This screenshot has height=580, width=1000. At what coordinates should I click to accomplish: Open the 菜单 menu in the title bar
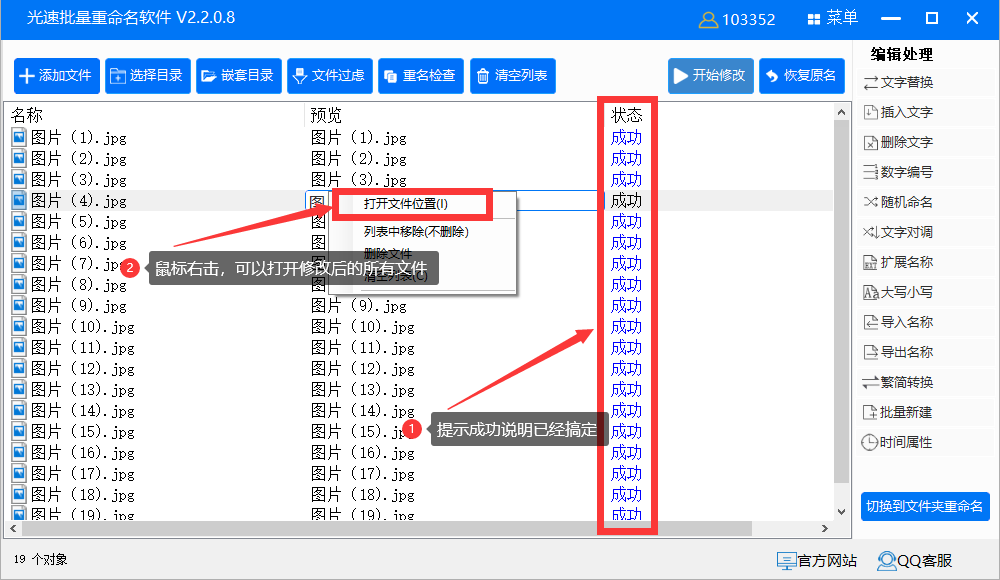(x=832, y=18)
